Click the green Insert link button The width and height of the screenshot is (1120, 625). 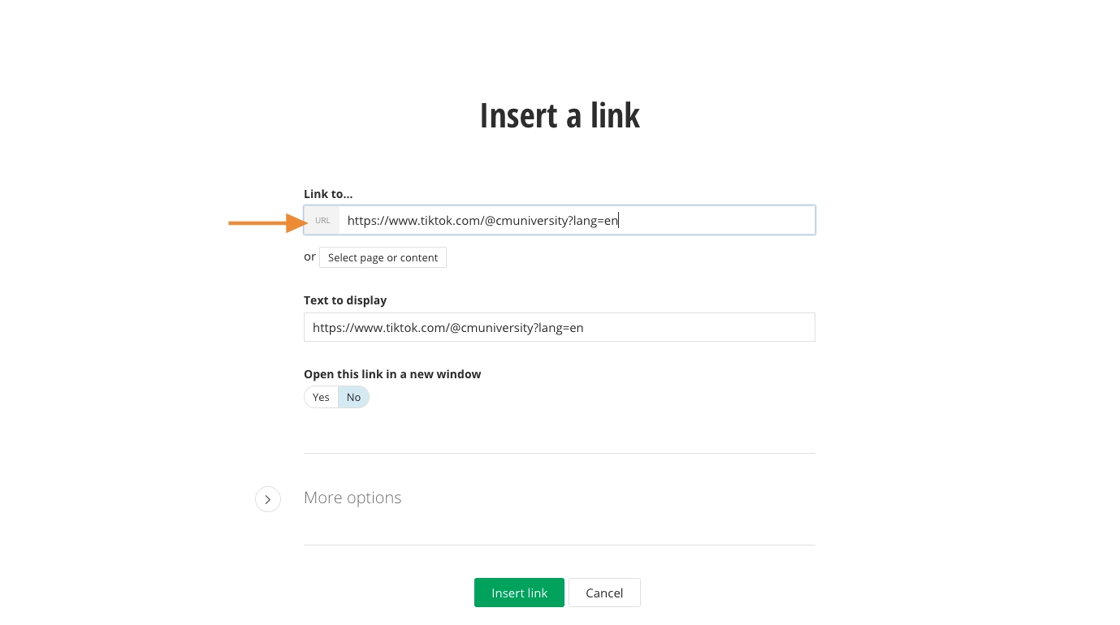[x=519, y=593]
